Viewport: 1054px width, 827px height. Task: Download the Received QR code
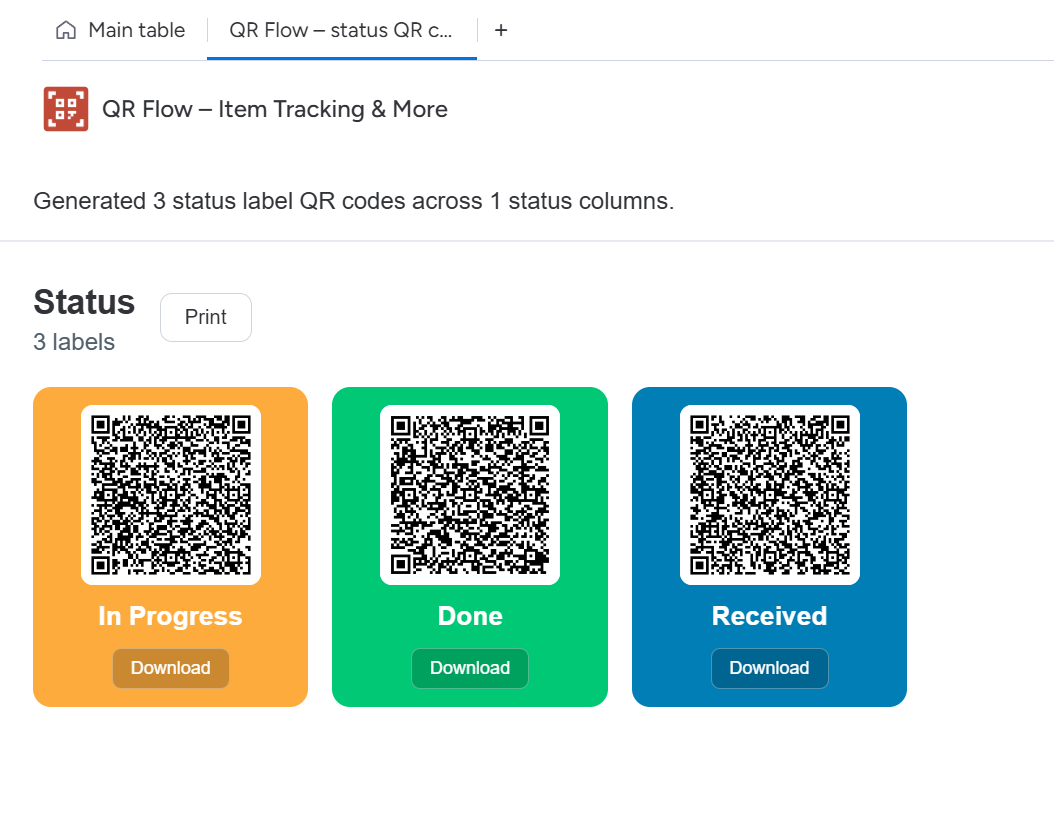[x=769, y=668]
